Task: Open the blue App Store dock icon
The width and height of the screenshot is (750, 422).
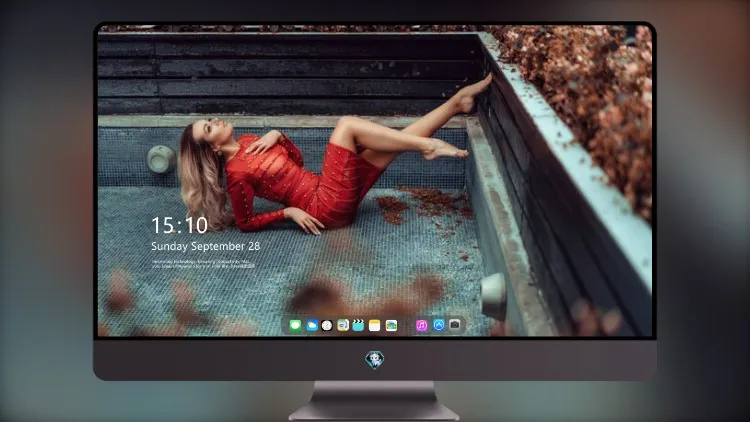Action: (439, 325)
